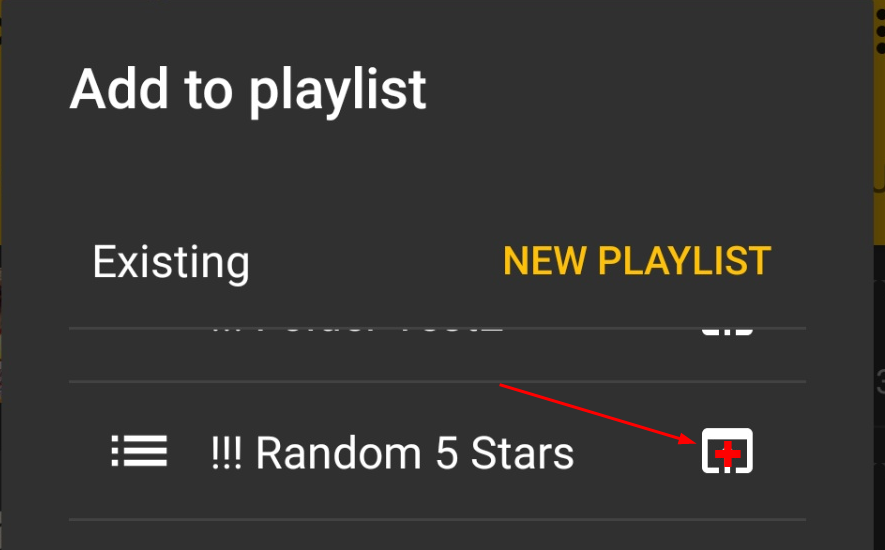Tap the word Stars in the playlist name

pos(522,453)
